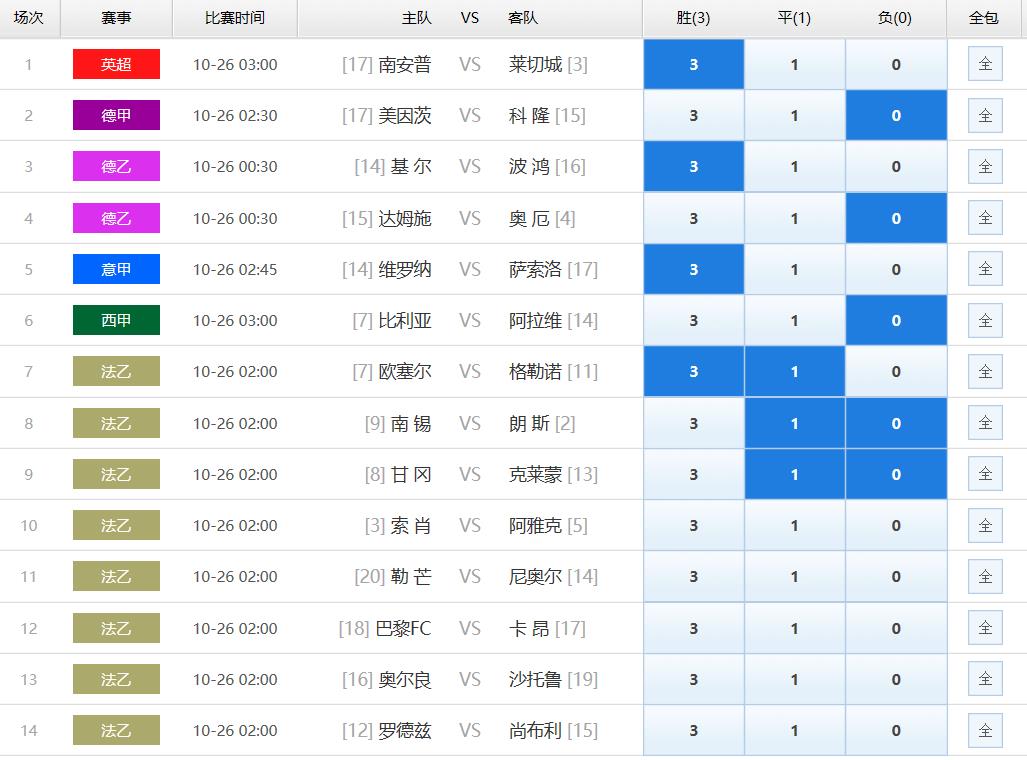Click time 10-26 02:45 for 维罗纳

point(235,269)
